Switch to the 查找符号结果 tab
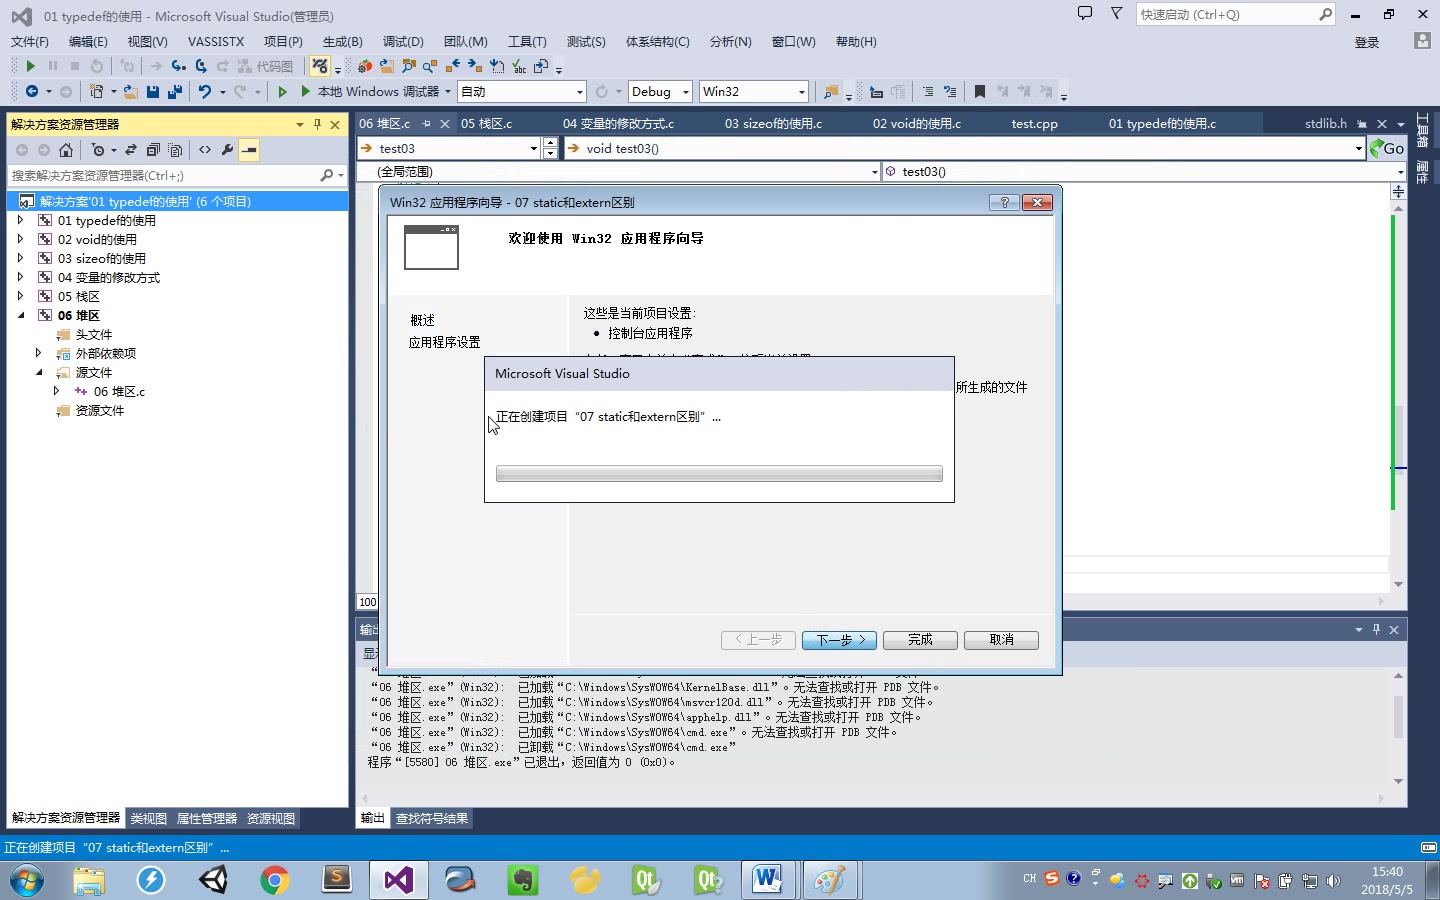 pos(431,818)
